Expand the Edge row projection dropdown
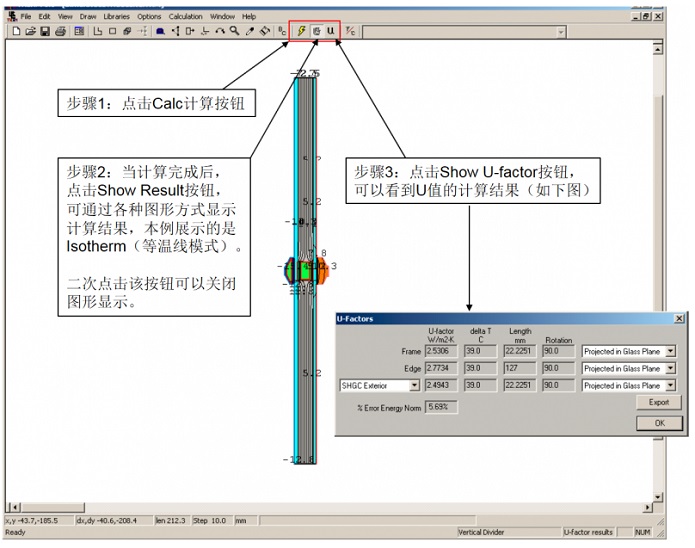This screenshot has height=548, width=695. pos(669,368)
